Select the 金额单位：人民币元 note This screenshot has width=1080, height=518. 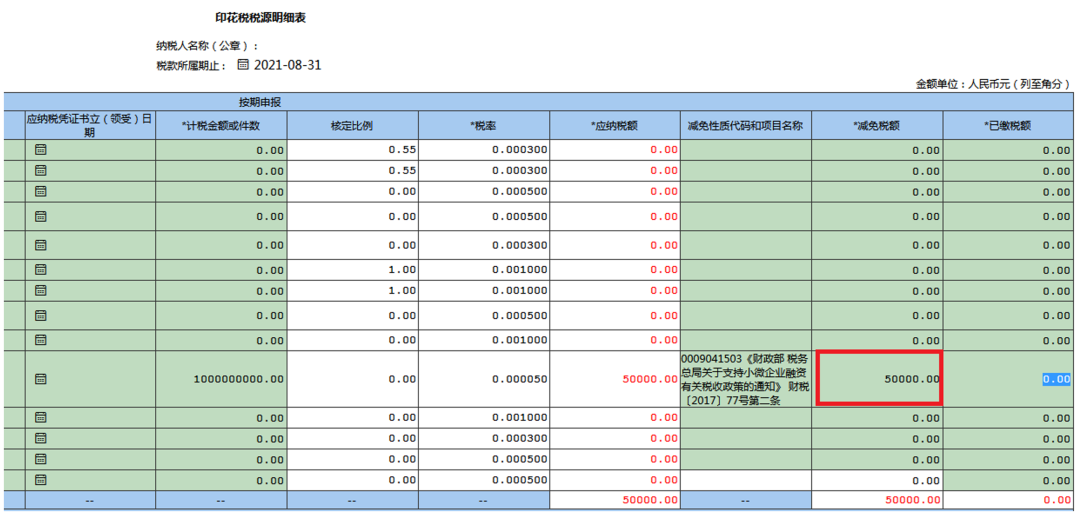click(993, 84)
